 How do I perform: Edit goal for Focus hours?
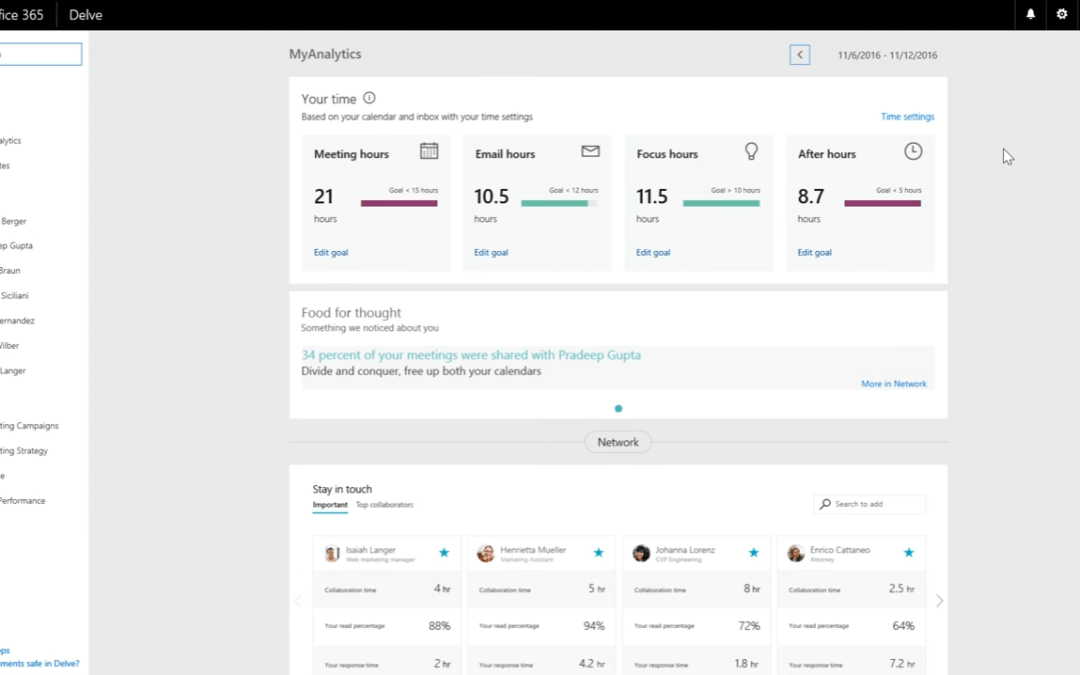coord(653,252)
